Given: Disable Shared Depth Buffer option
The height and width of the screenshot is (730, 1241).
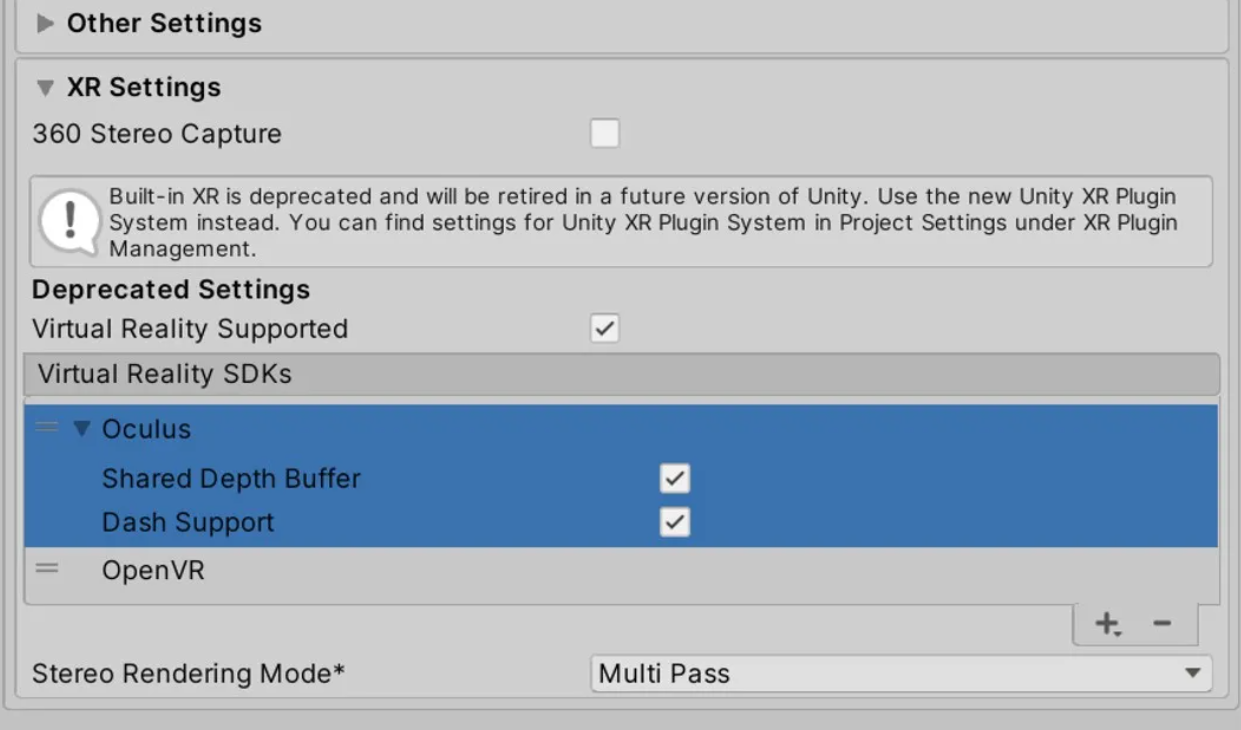Looking at the screenshot, I should (675, 479).
